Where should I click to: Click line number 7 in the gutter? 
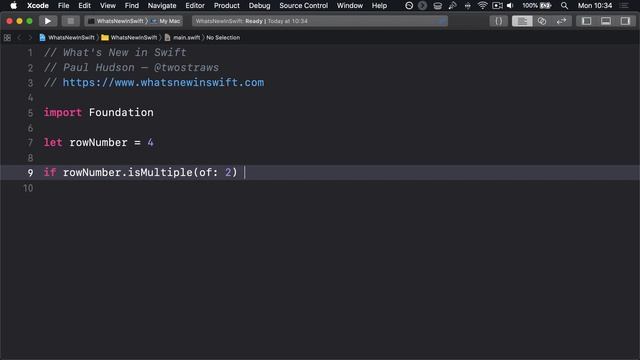click(x=30, y=142)
